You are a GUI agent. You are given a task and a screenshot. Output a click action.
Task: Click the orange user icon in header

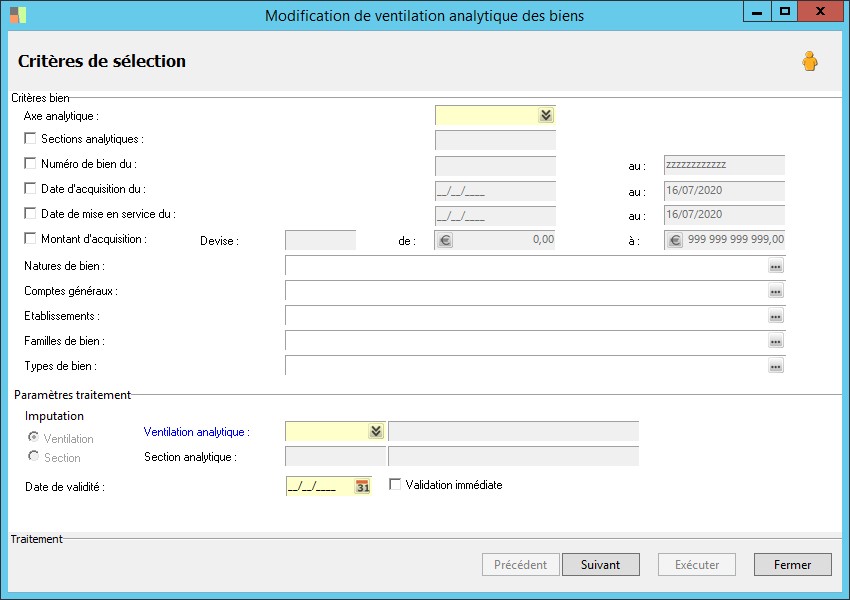[x=809, y=62]
